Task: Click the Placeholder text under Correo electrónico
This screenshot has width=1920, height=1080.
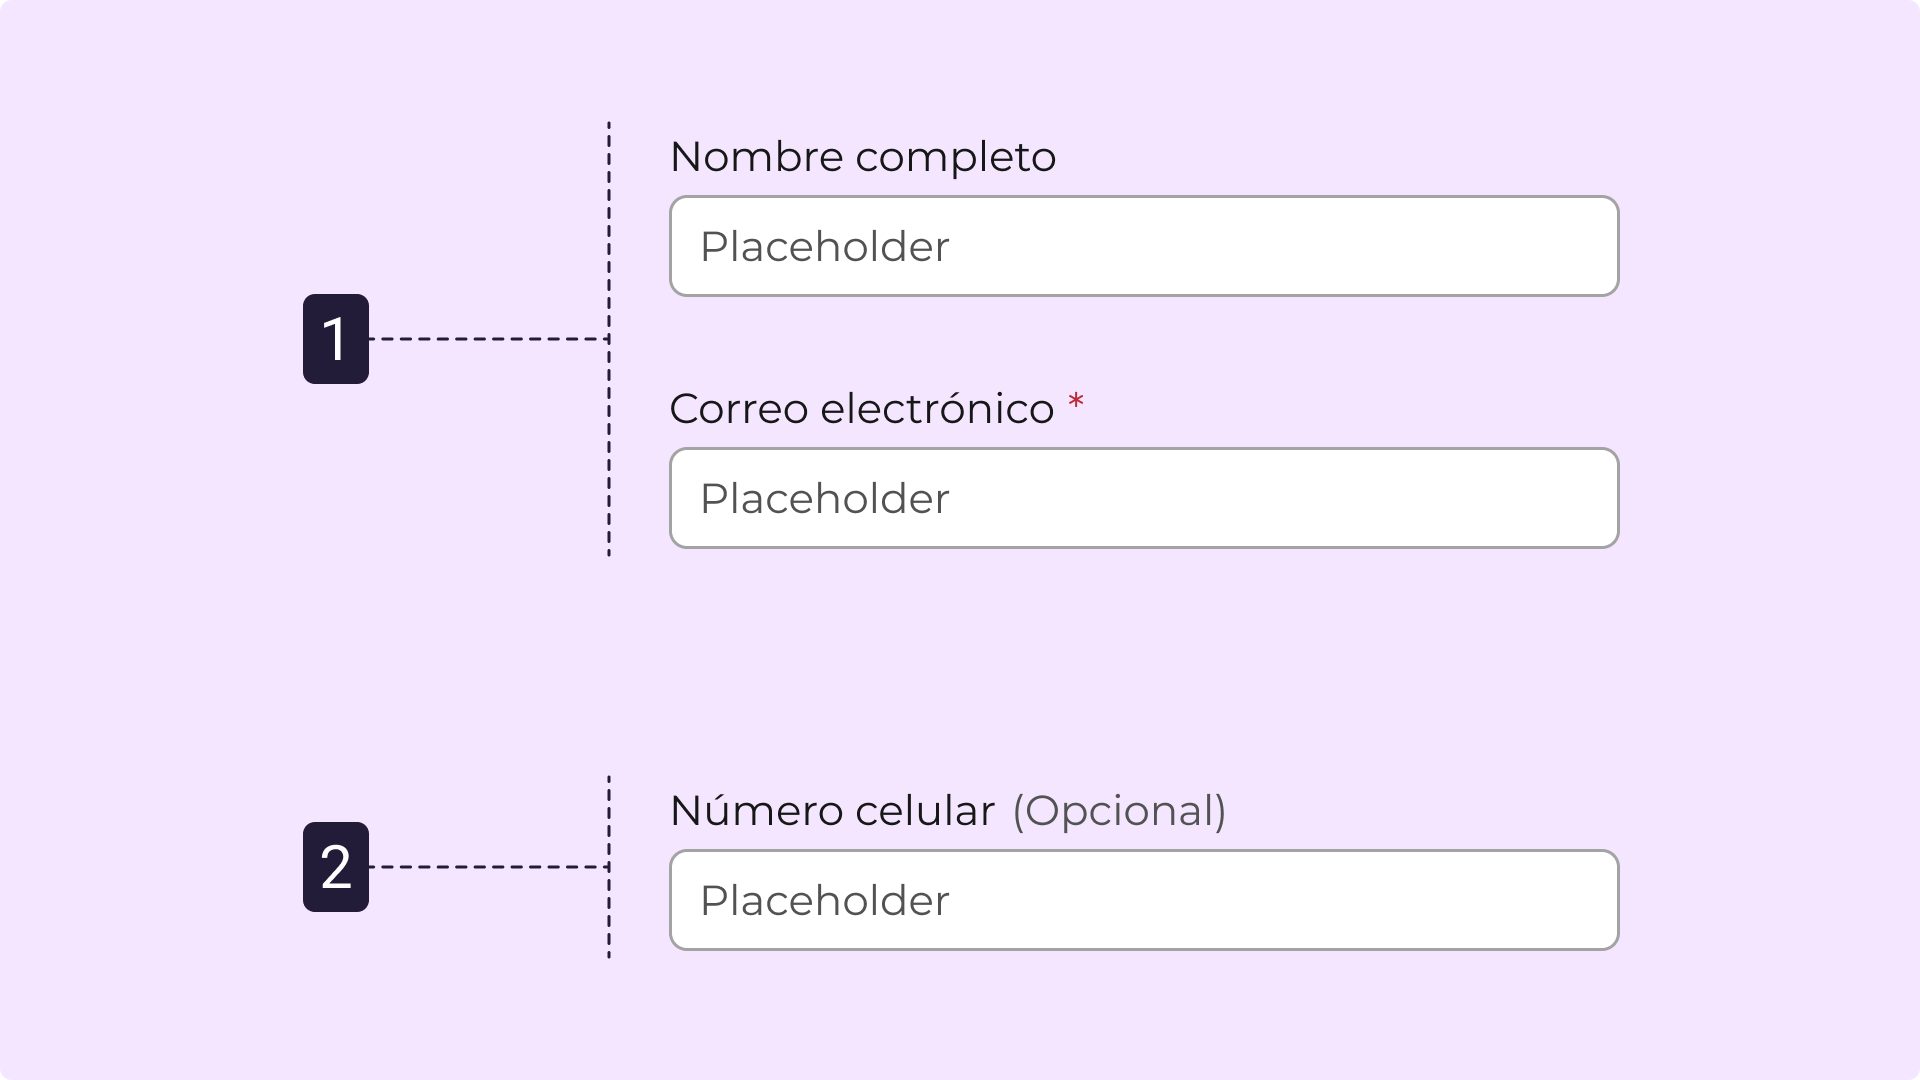Action: pyautogui.click(x=824, y=499)
